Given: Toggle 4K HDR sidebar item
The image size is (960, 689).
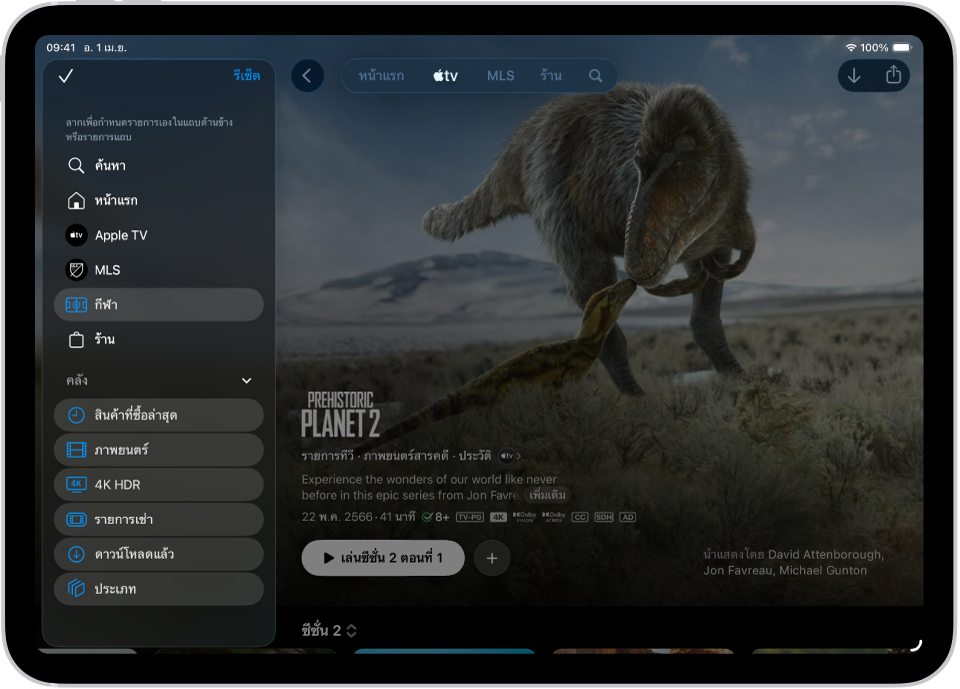Looking at the screenshot, I should [159, 484].
